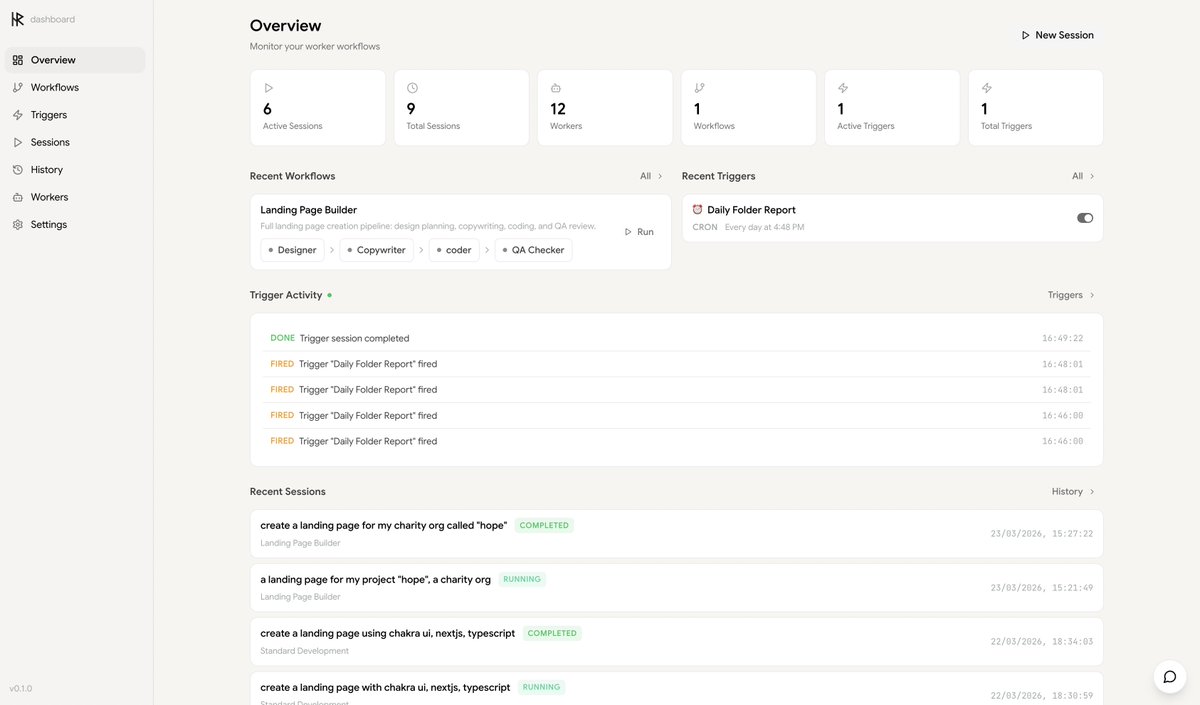
Task: View all Recent Triggers
Action: [1084, 176]
